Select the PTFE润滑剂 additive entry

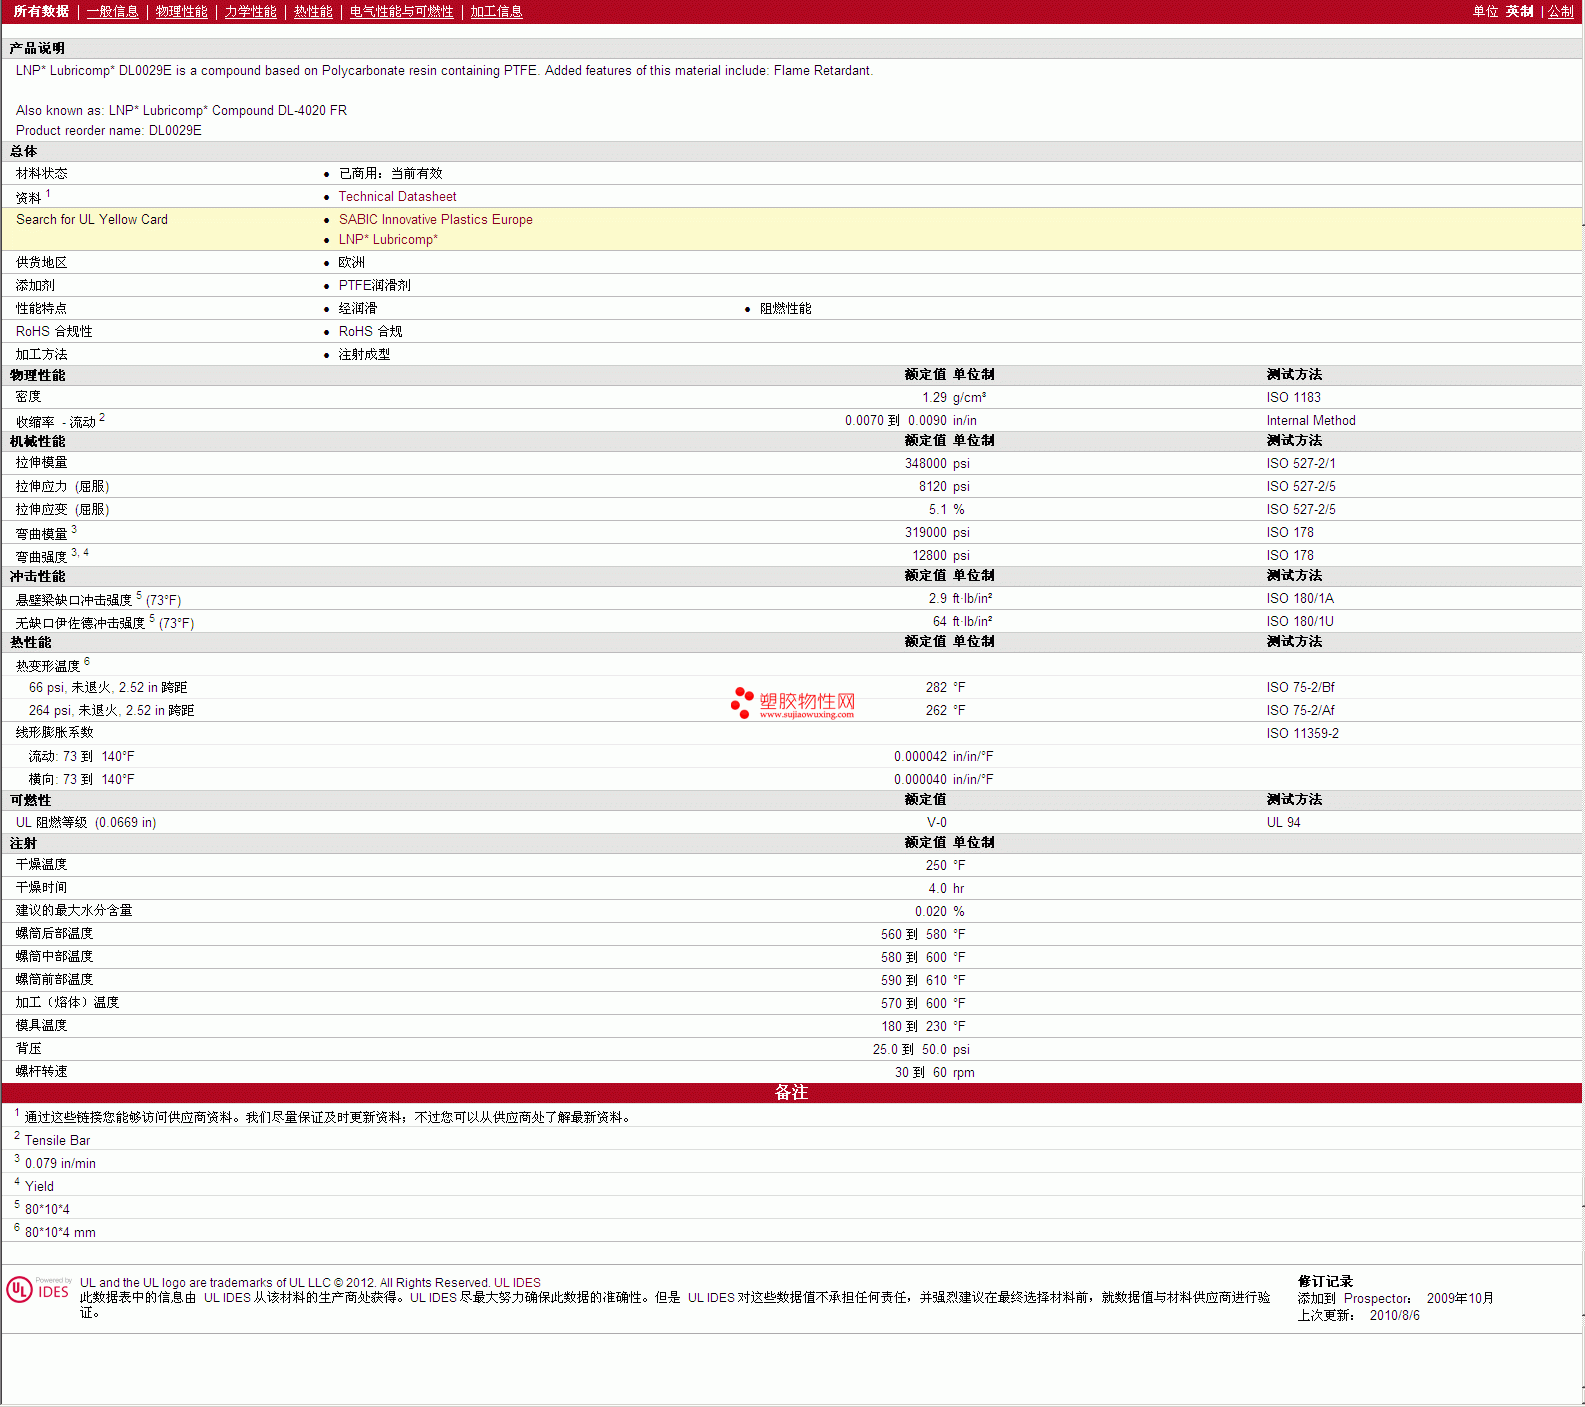[374, 286]
